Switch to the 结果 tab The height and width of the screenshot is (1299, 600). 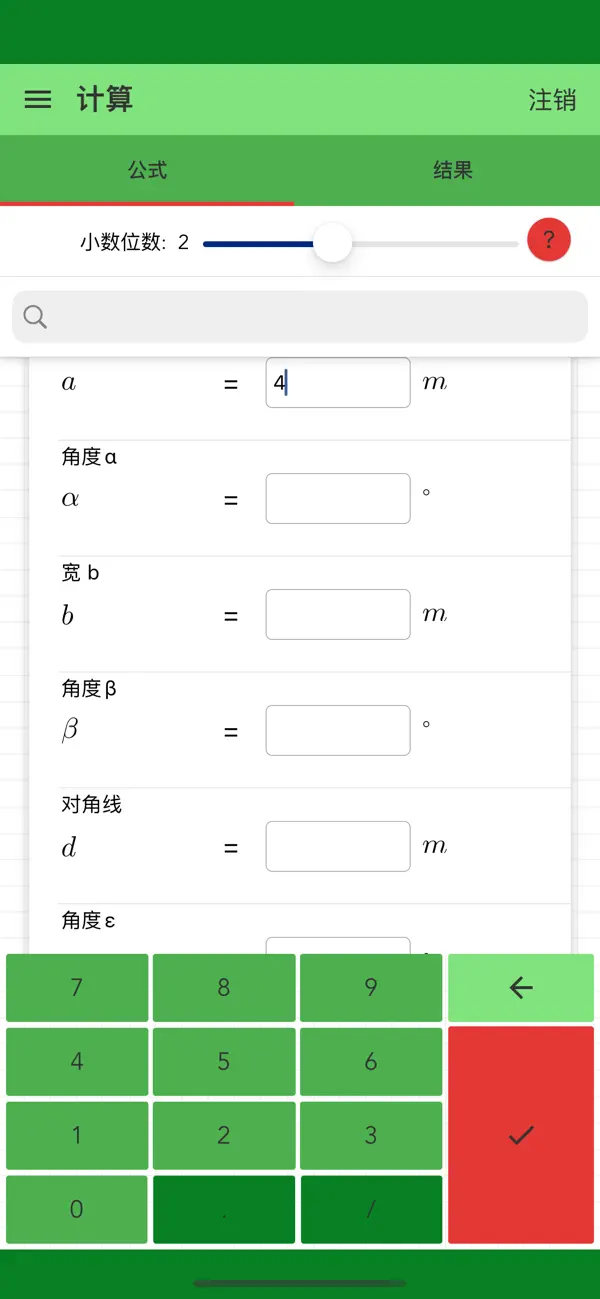coord(453,170)
